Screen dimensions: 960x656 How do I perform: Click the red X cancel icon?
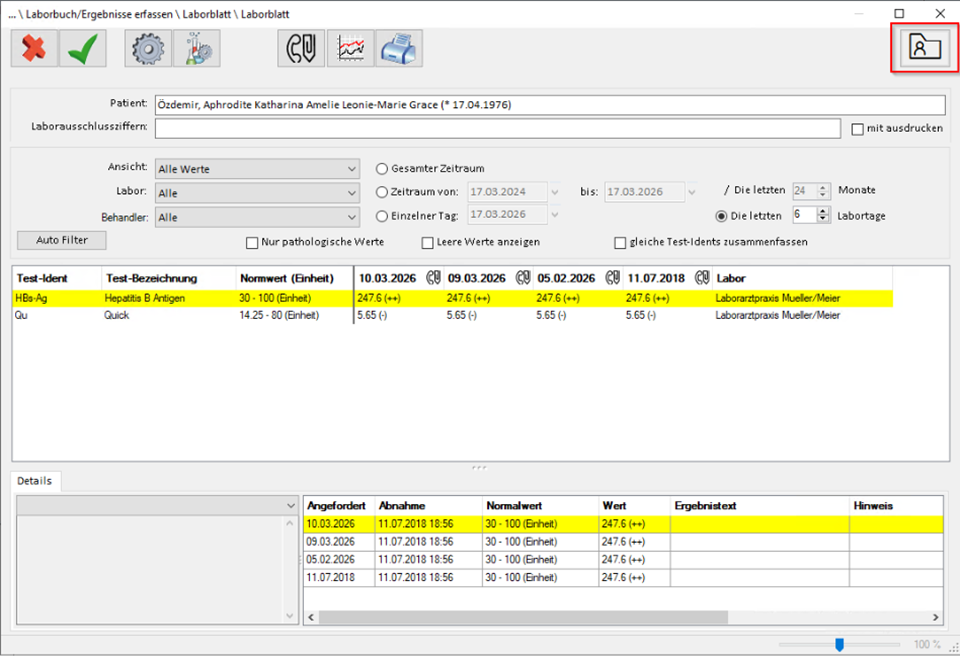click(x=33, y=48)
